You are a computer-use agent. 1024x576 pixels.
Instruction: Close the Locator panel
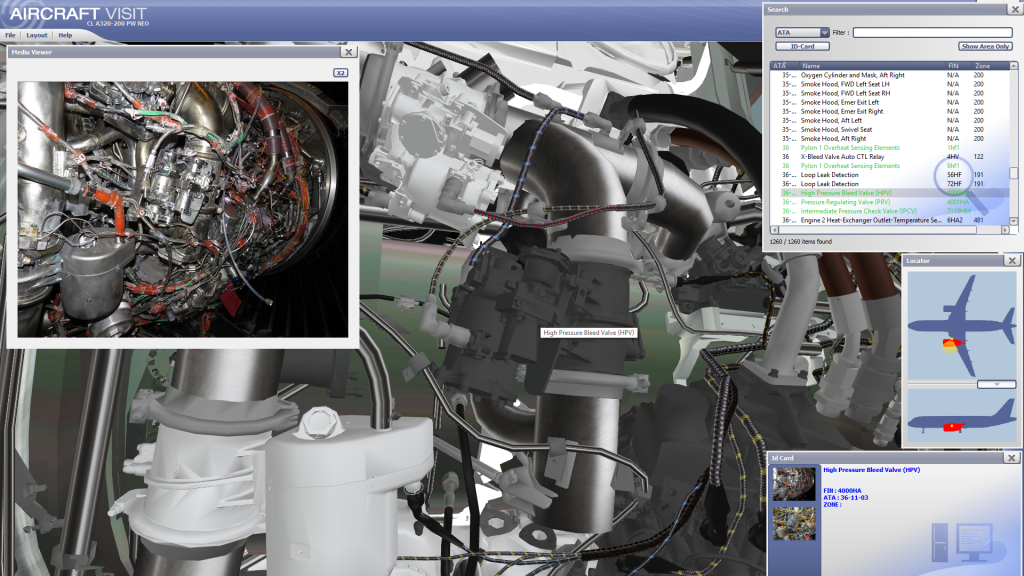click(1012, 261)
